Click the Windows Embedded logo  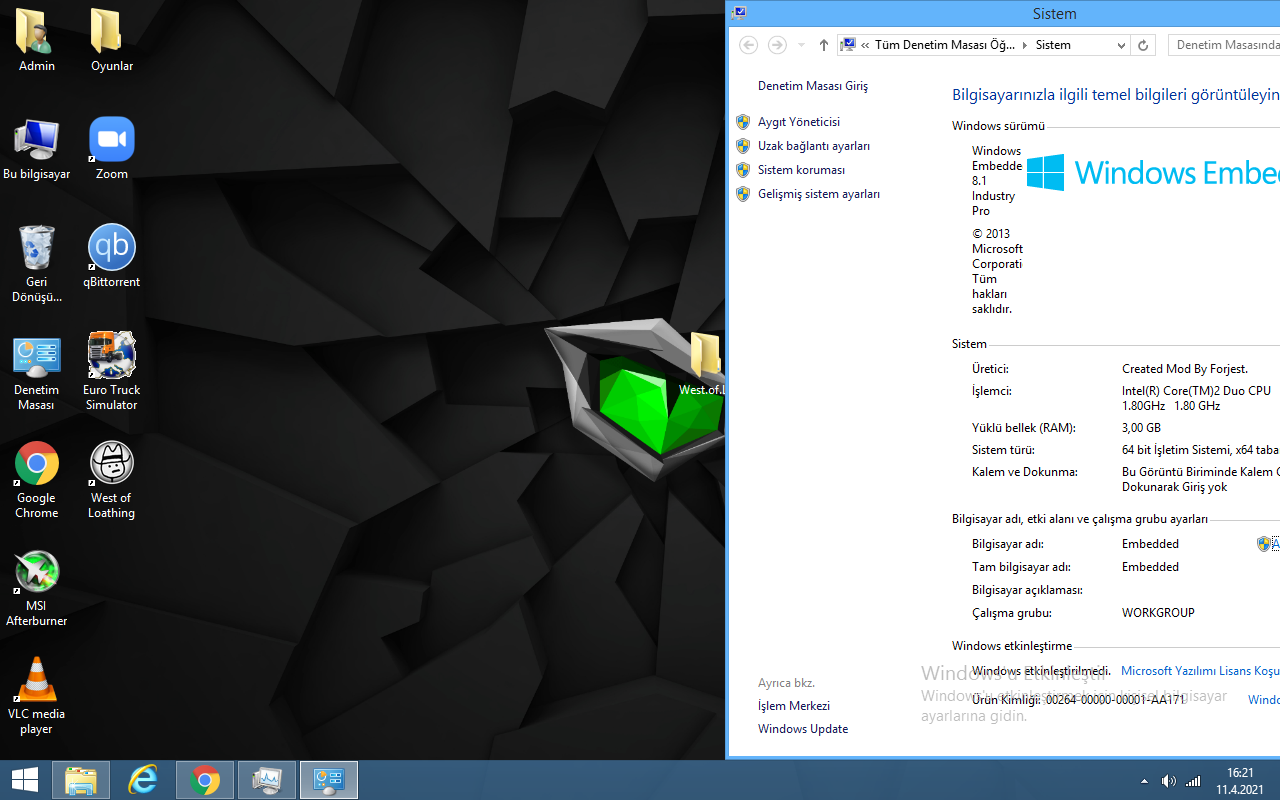tap(1153, 172)
